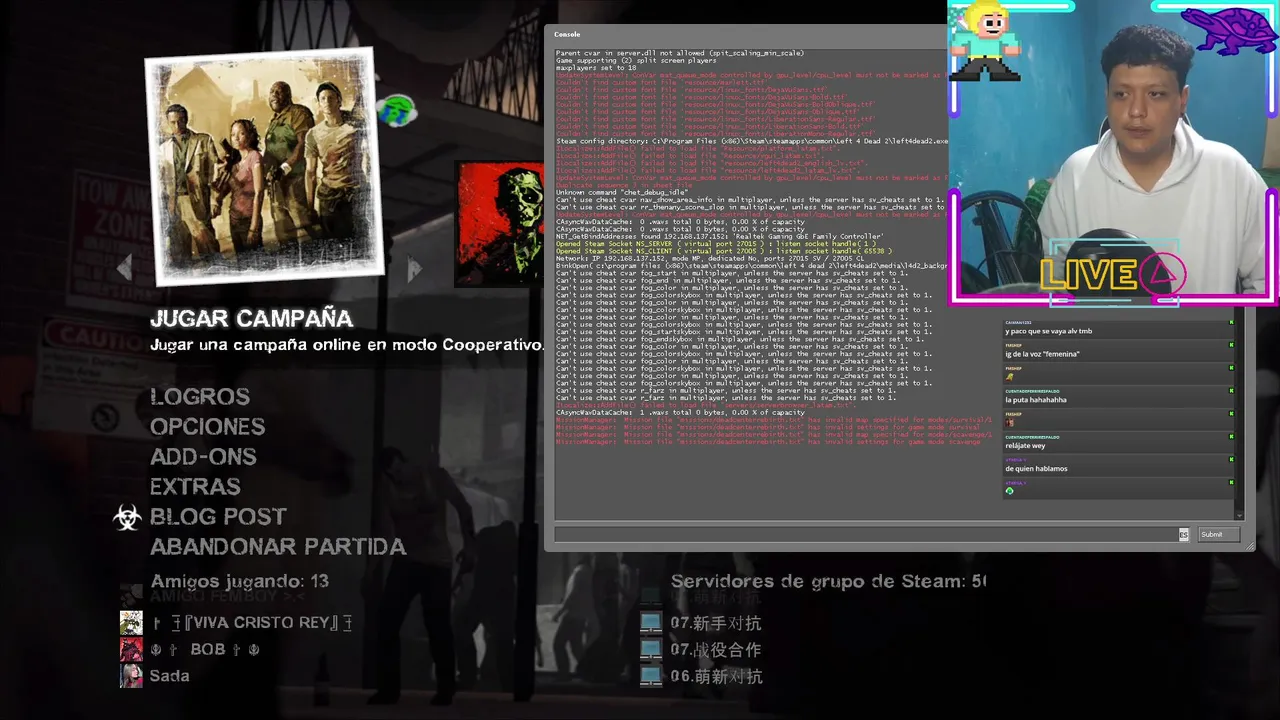Click server icon for 06.萌新对抗
The width and height of the screenshot is (1280, 720).
(651, 676)
